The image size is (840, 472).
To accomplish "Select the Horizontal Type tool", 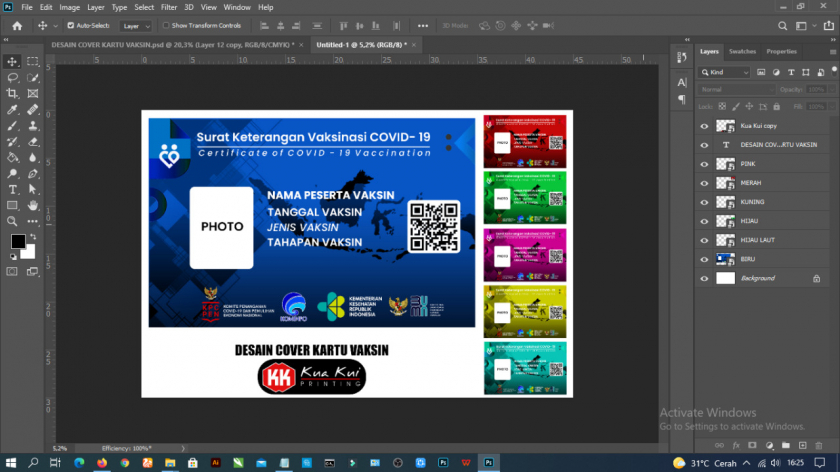I will 12,190.
